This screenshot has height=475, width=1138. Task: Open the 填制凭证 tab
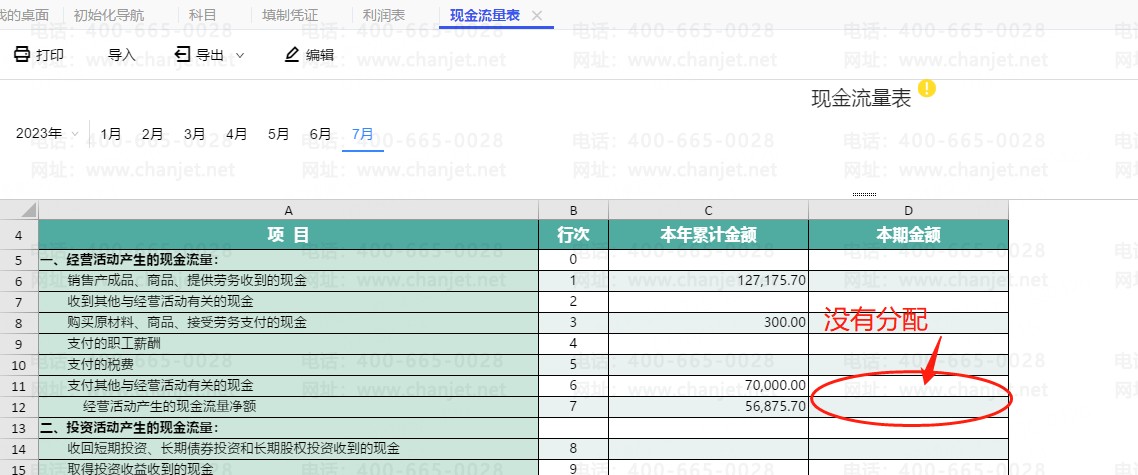point(289,16)
